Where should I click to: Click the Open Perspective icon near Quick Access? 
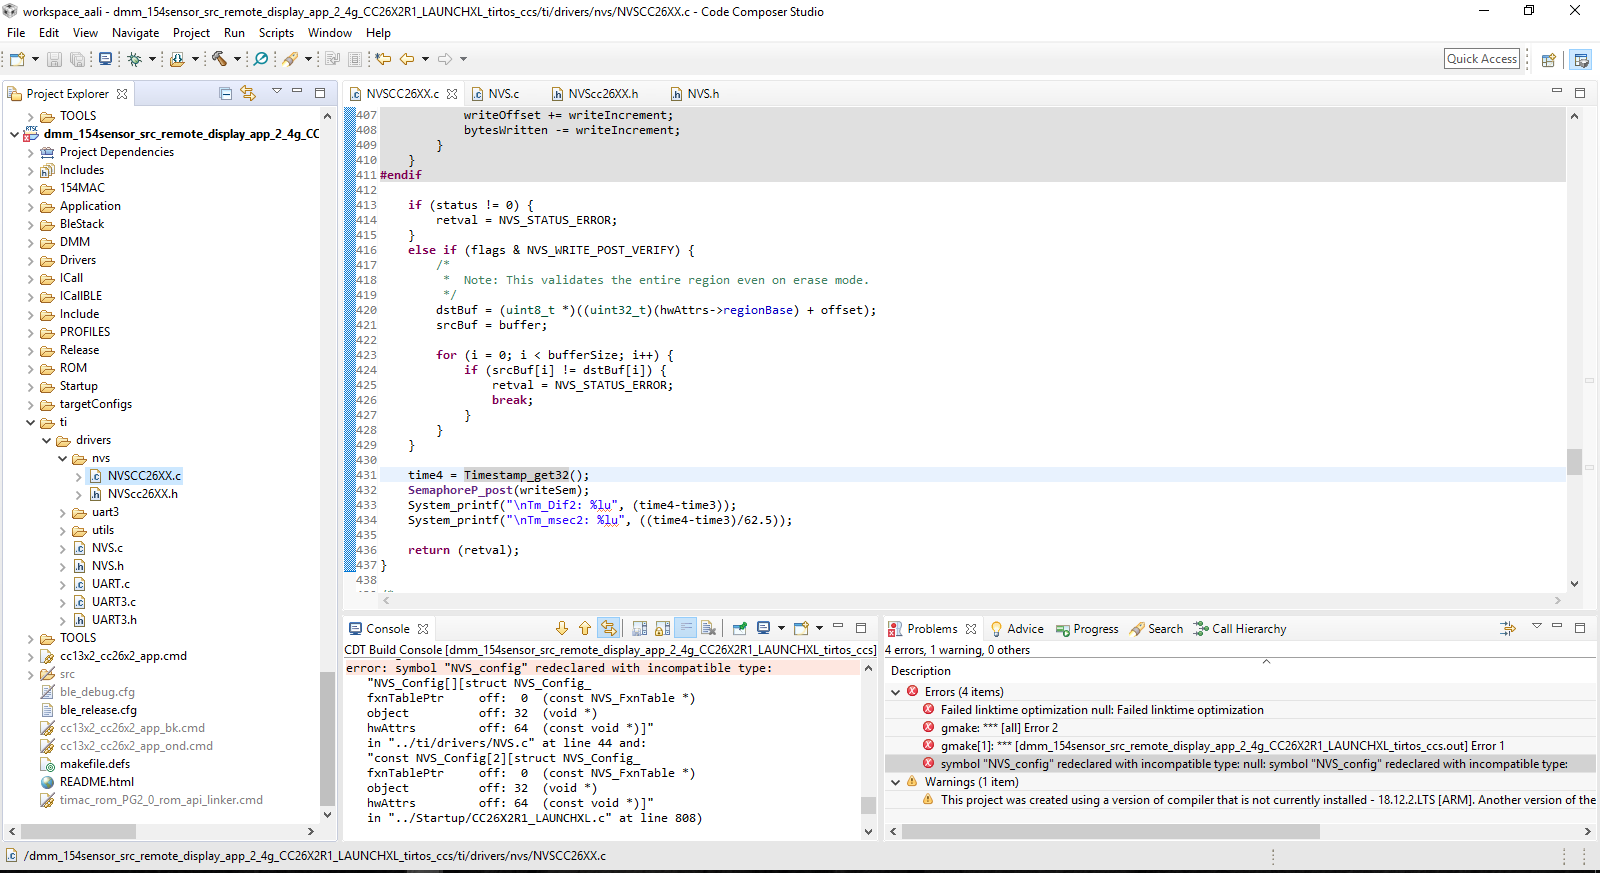coord(1548,60)
